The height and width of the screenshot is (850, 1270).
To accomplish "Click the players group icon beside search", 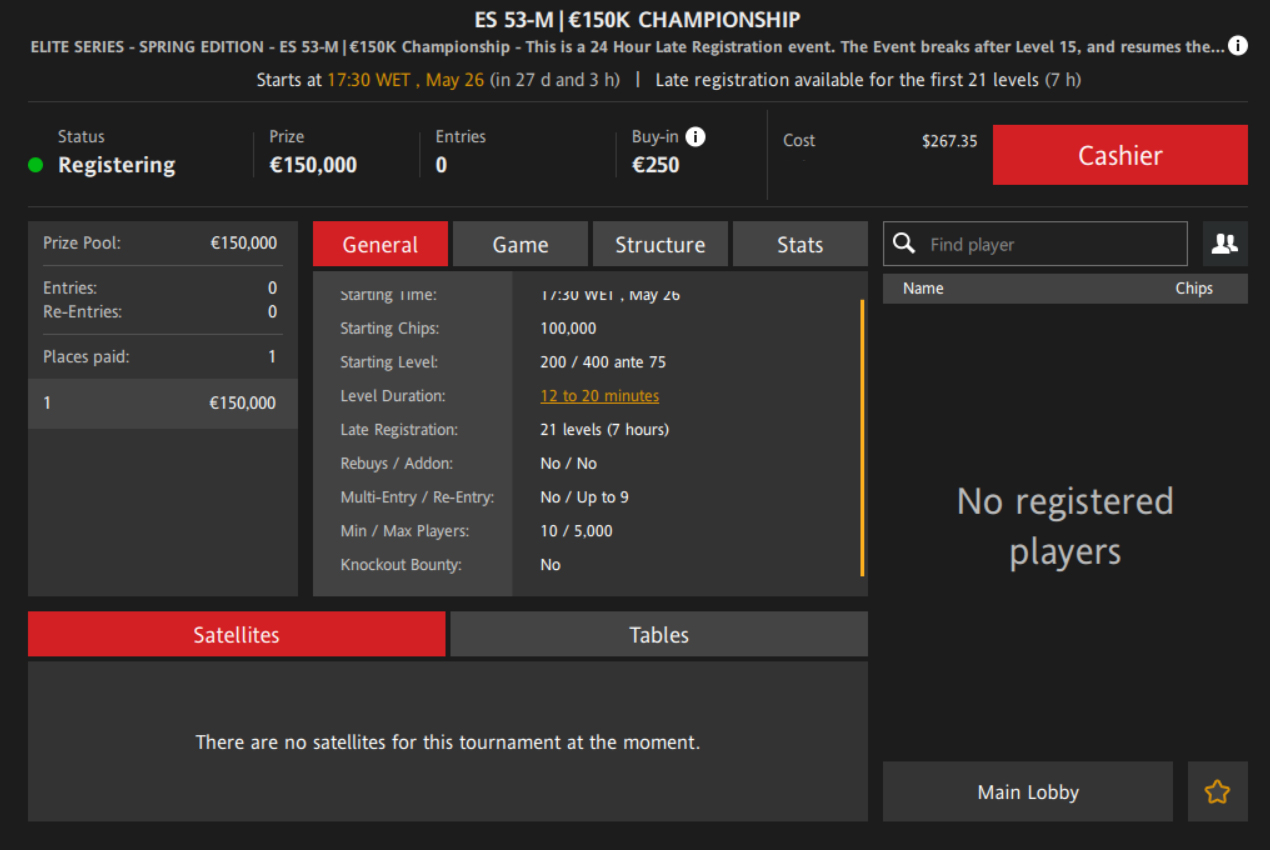I will pos(1225,244).
